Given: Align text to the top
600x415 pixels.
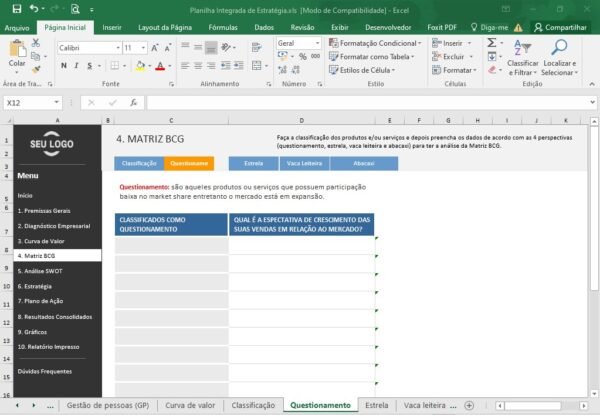Looking at the screenshot, I should pos(185,47).
